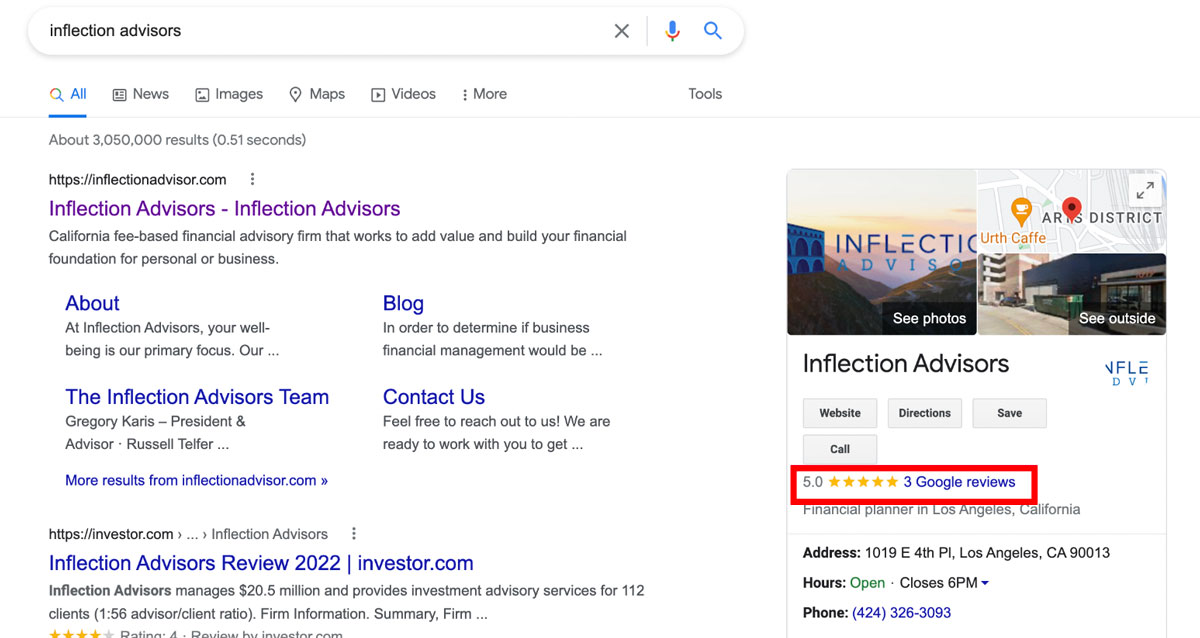This screenshot has width=1200, height=638.
Task: Click the Call button
Action: coord(840,449)
